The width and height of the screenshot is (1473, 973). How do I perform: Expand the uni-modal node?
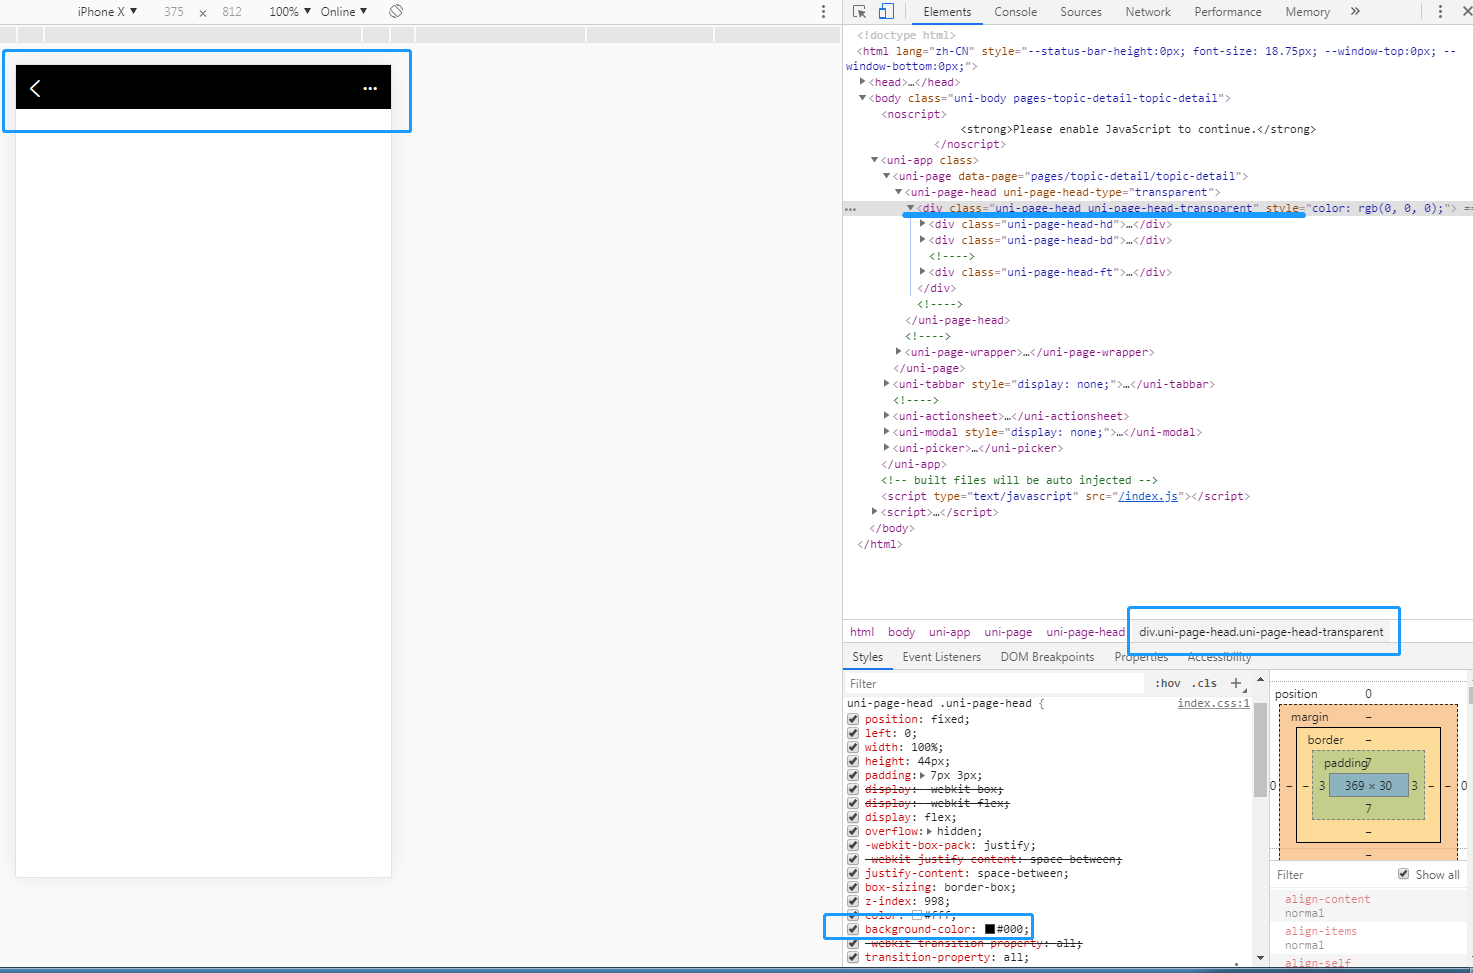click(887, 432)
